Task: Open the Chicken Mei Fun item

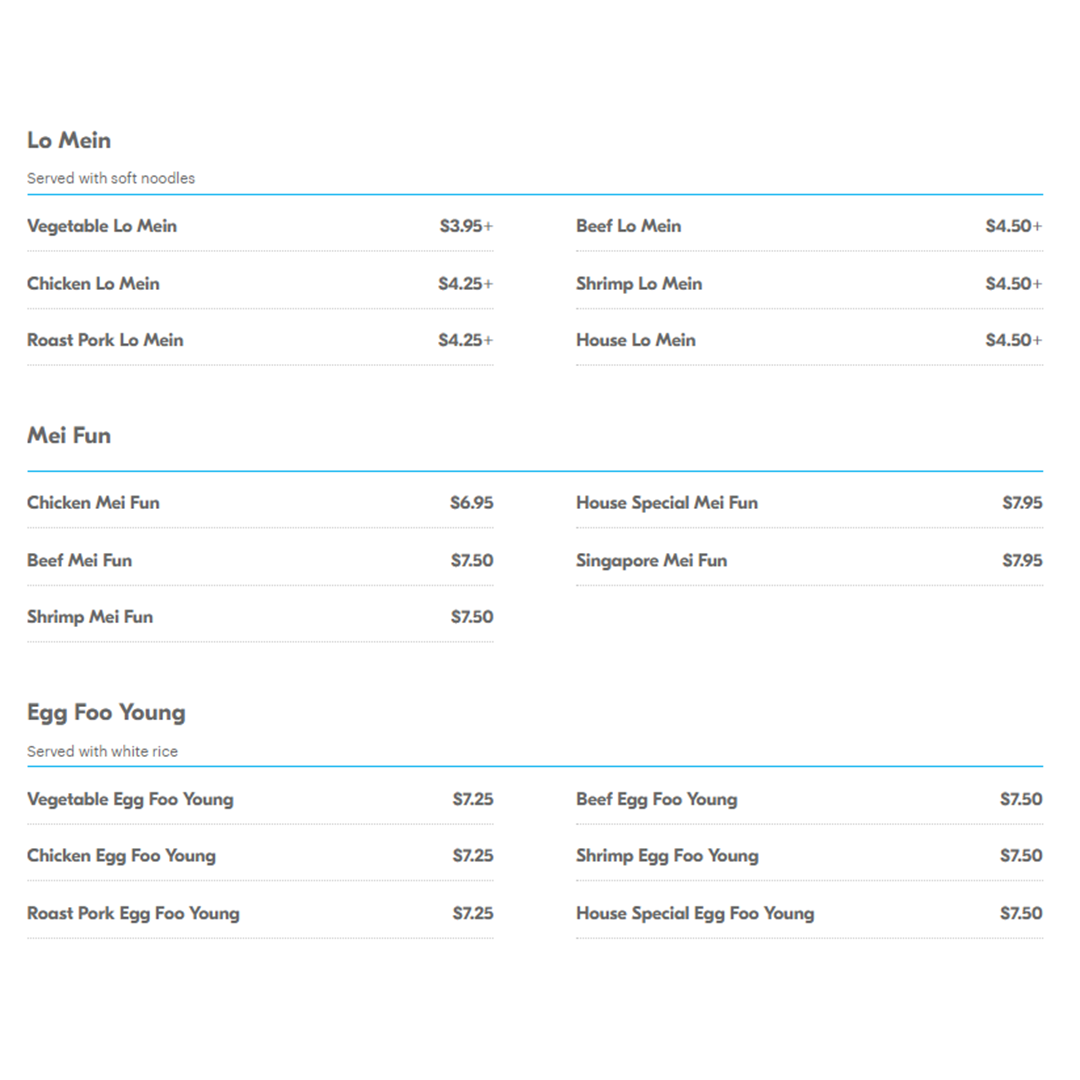Action: (93, 503)
